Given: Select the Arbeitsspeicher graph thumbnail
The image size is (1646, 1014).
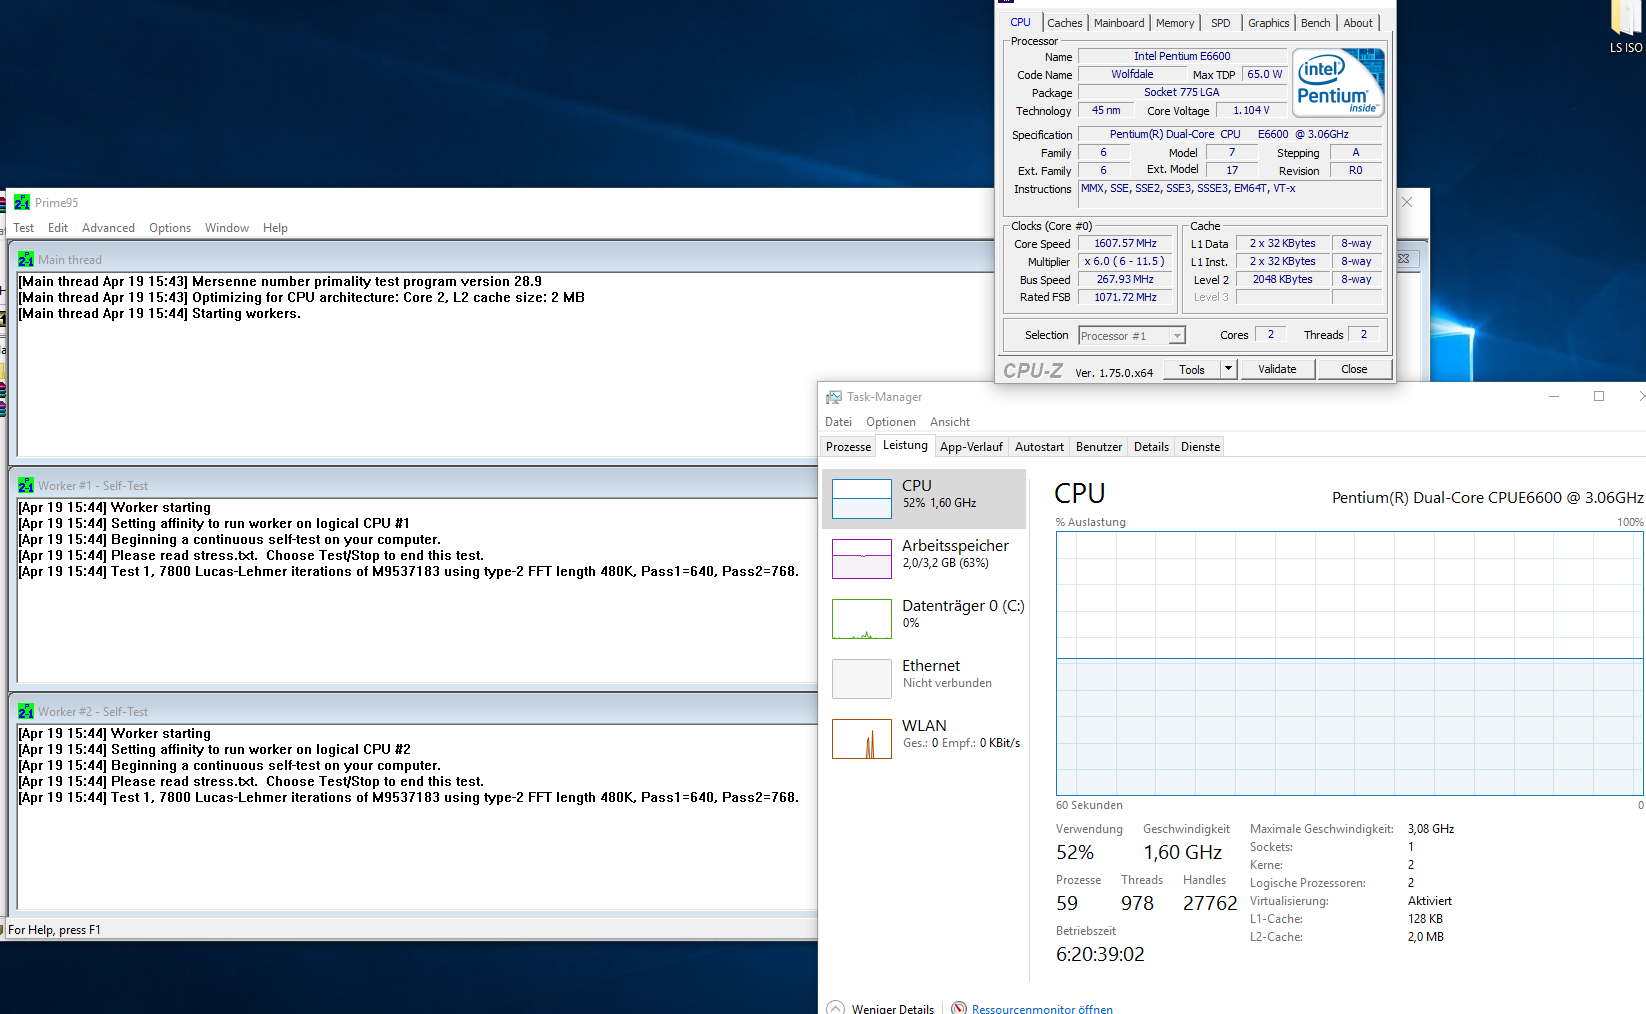Looking at the screenshot, I should click(x=862, y=558).
